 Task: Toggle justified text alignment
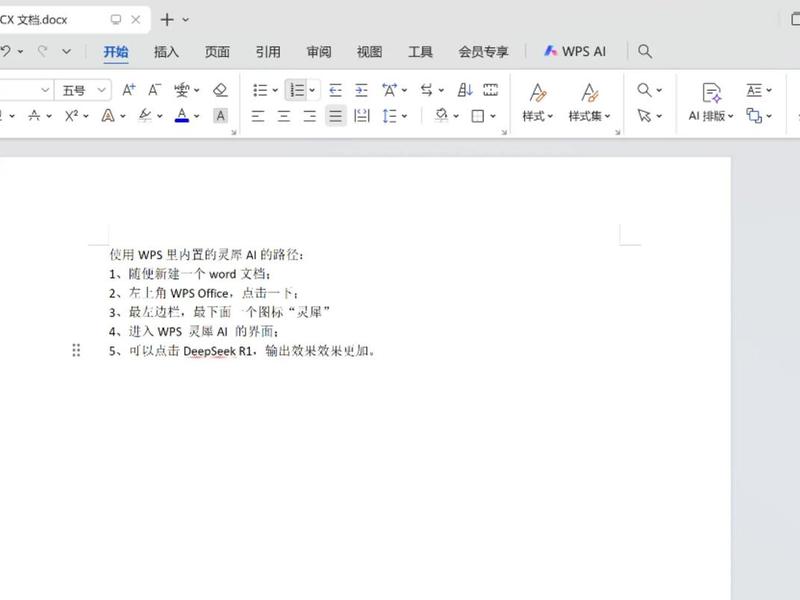coord(335,116)
